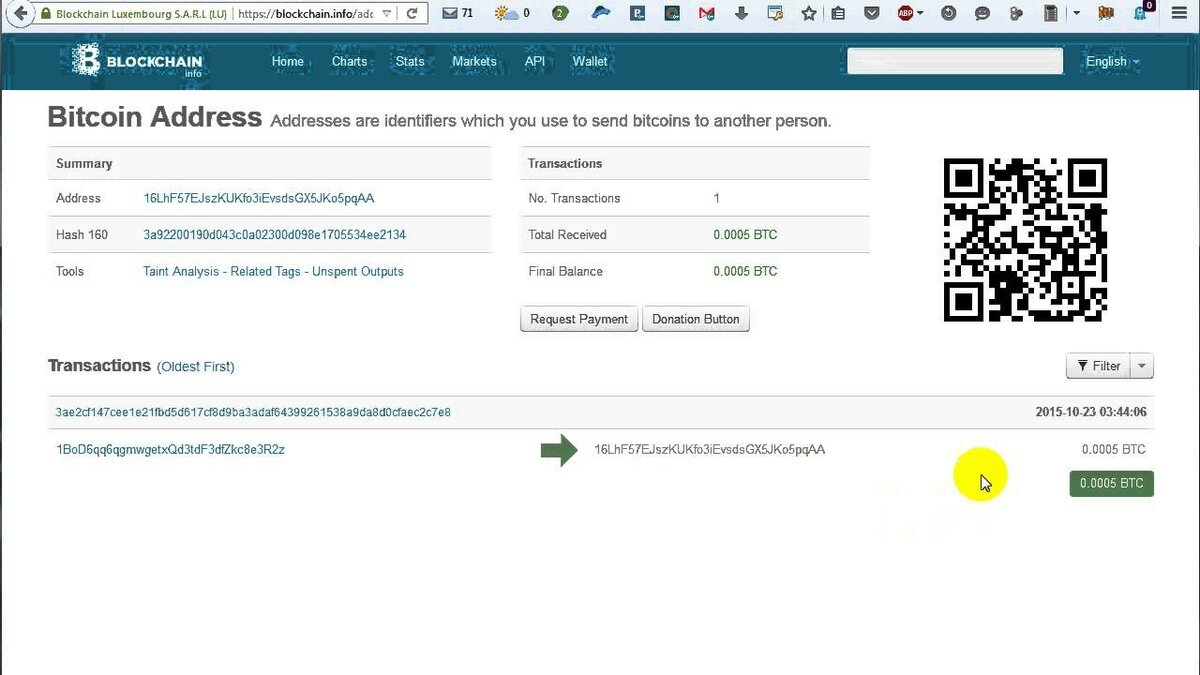Click the browser URL address field
1200x675 pixels.
305,14
